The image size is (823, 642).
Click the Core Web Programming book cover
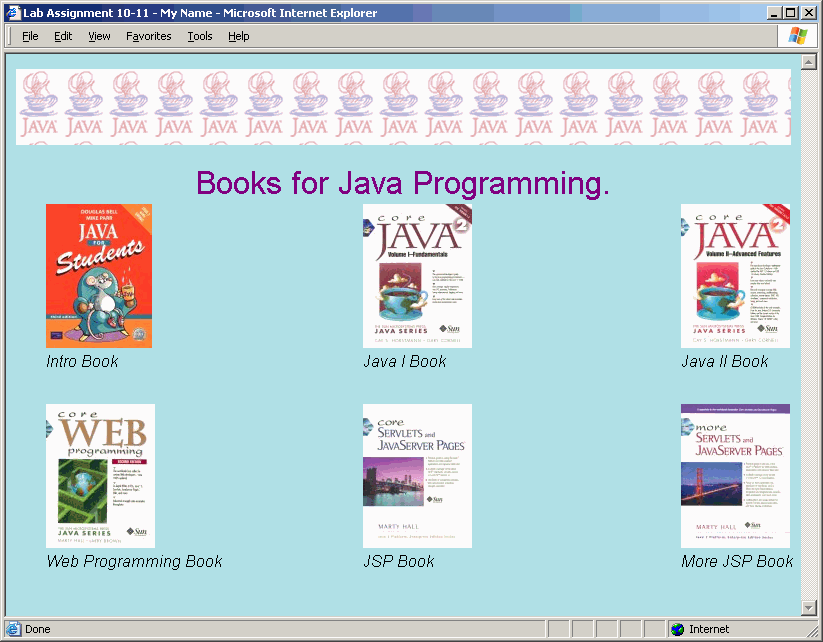pyautogui.click(x=100, y=476)
